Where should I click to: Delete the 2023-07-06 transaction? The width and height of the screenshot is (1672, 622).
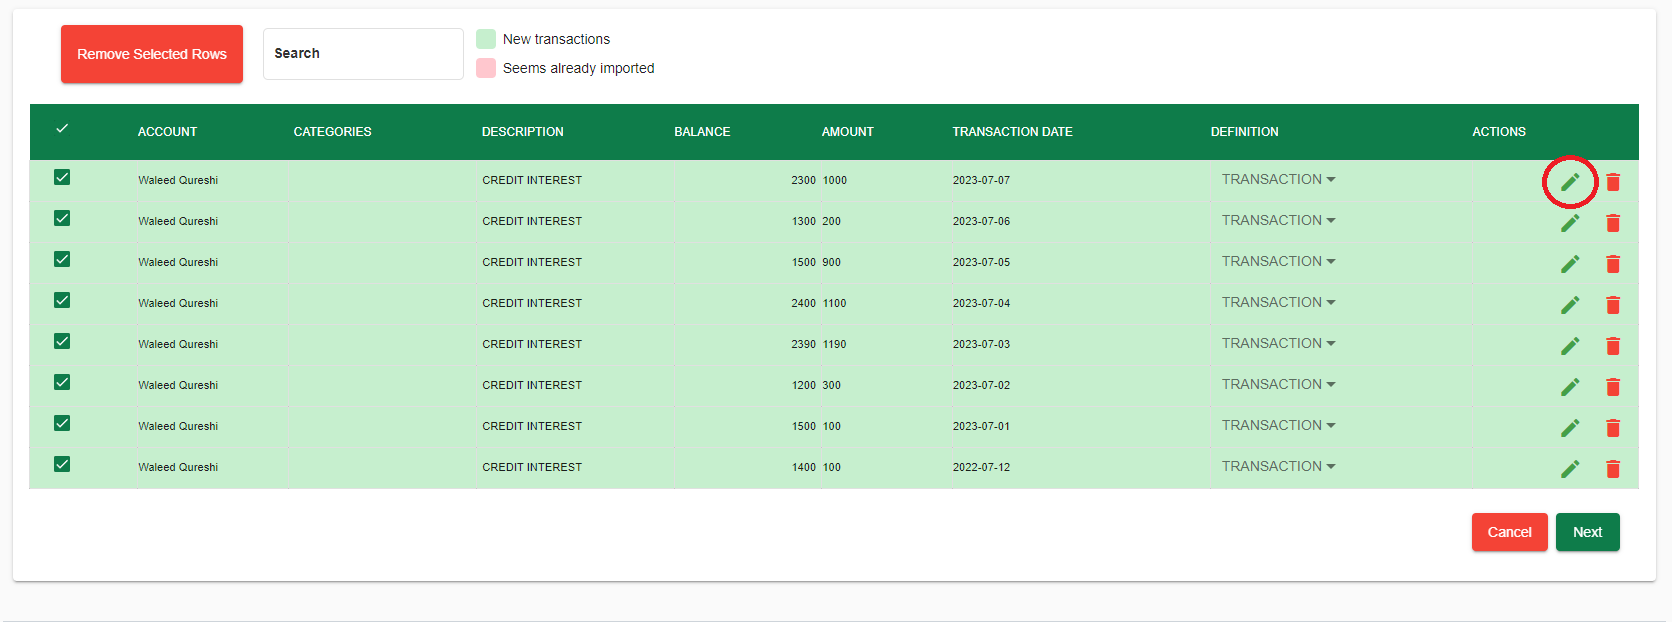[1612, 223]
